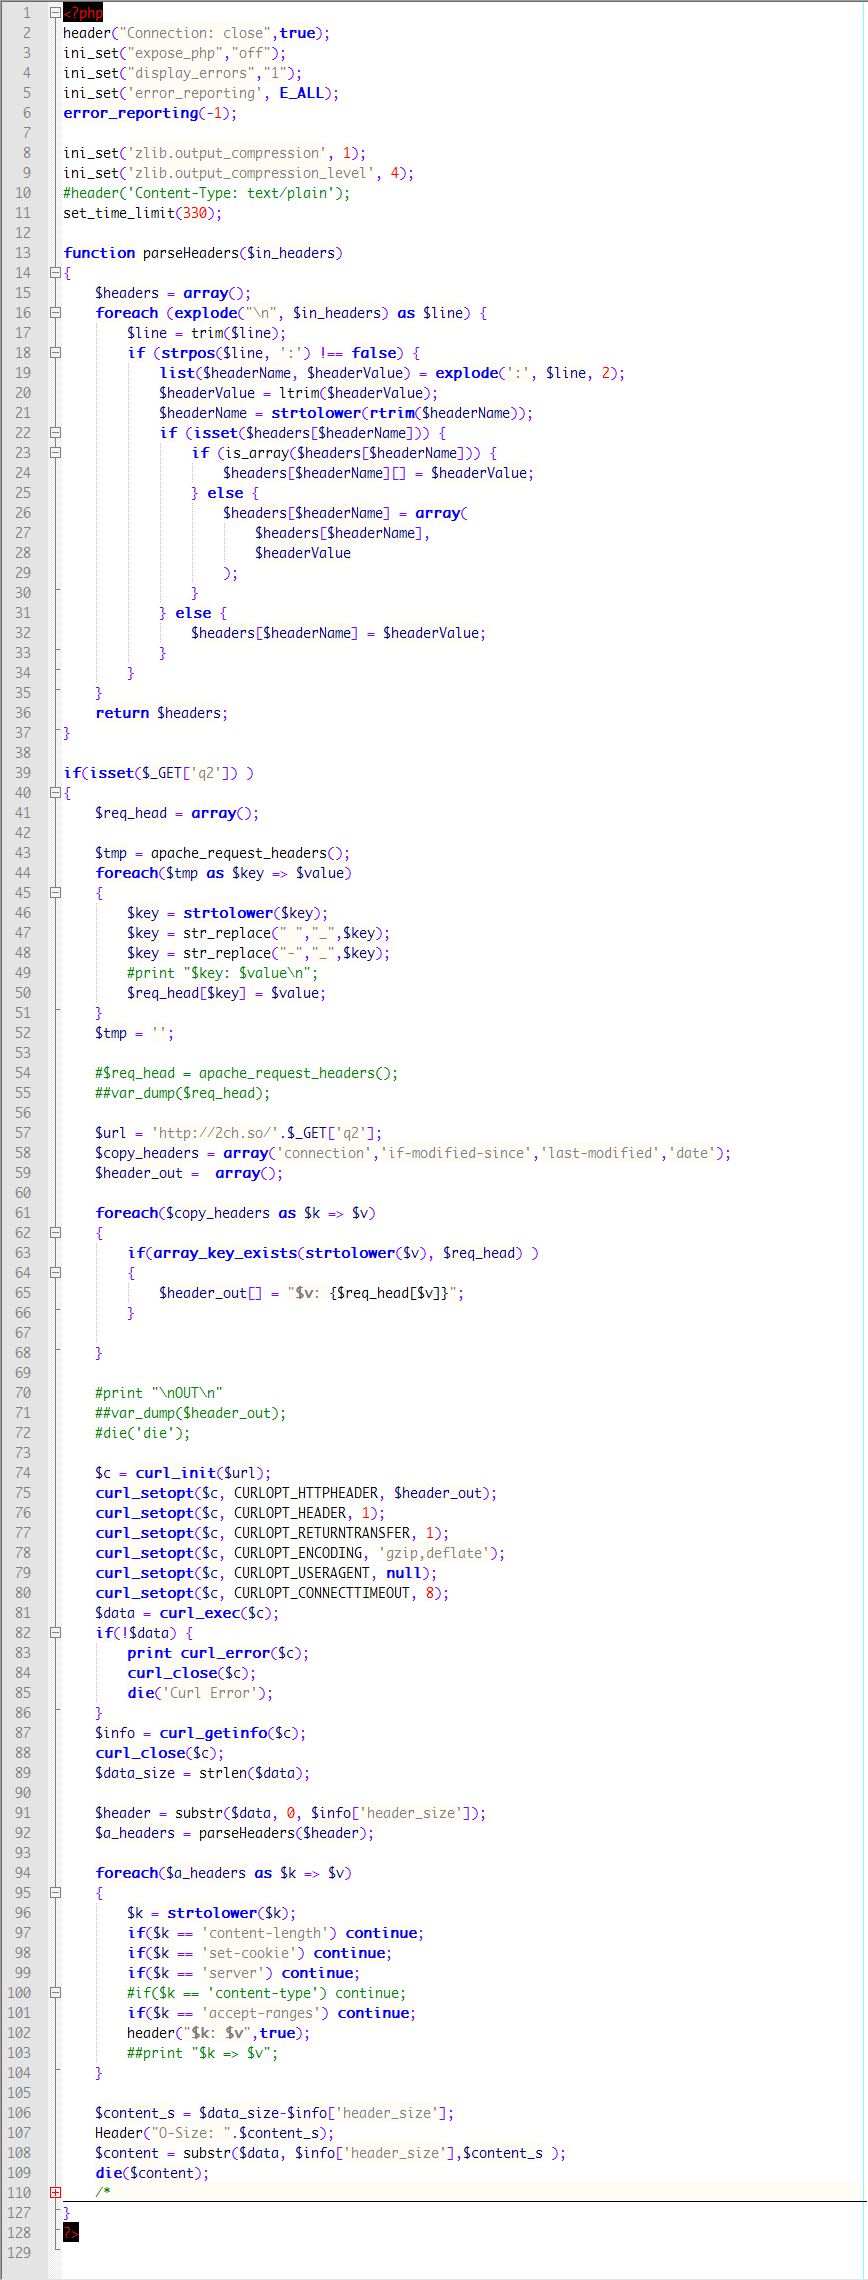The width and height of the screenshot is (868, 2280).
Task: Click the 'Curl Error' string
Action: 212,1693
